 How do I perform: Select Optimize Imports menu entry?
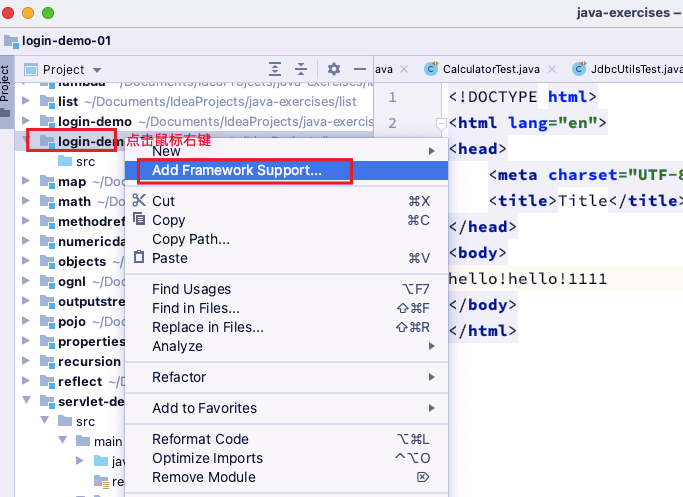click(x=286, y=458)
